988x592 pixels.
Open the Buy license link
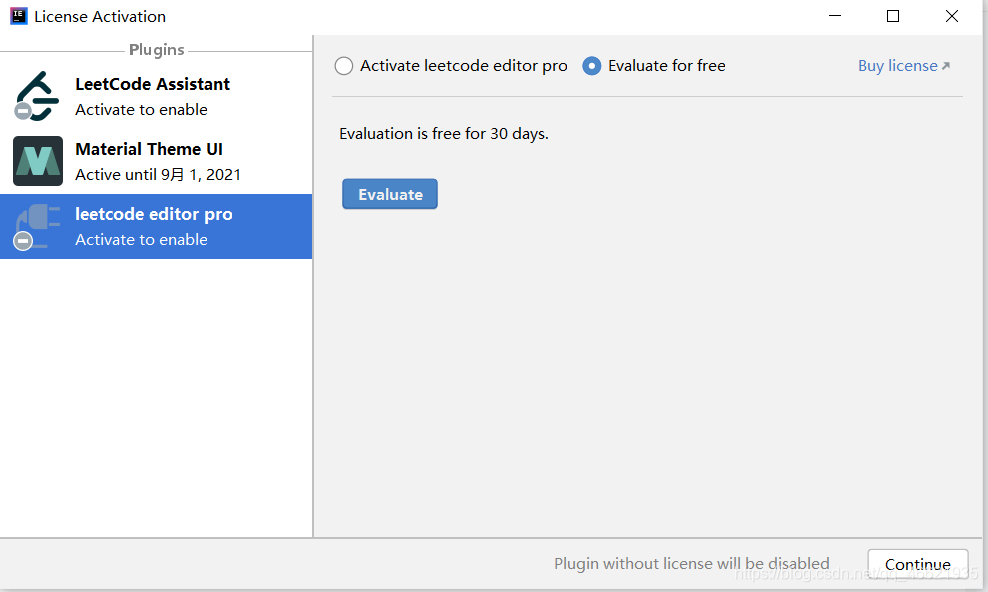904,65
